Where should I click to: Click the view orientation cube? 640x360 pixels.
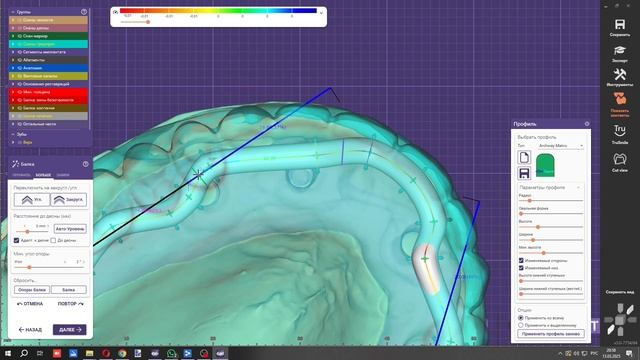(620, 320)
